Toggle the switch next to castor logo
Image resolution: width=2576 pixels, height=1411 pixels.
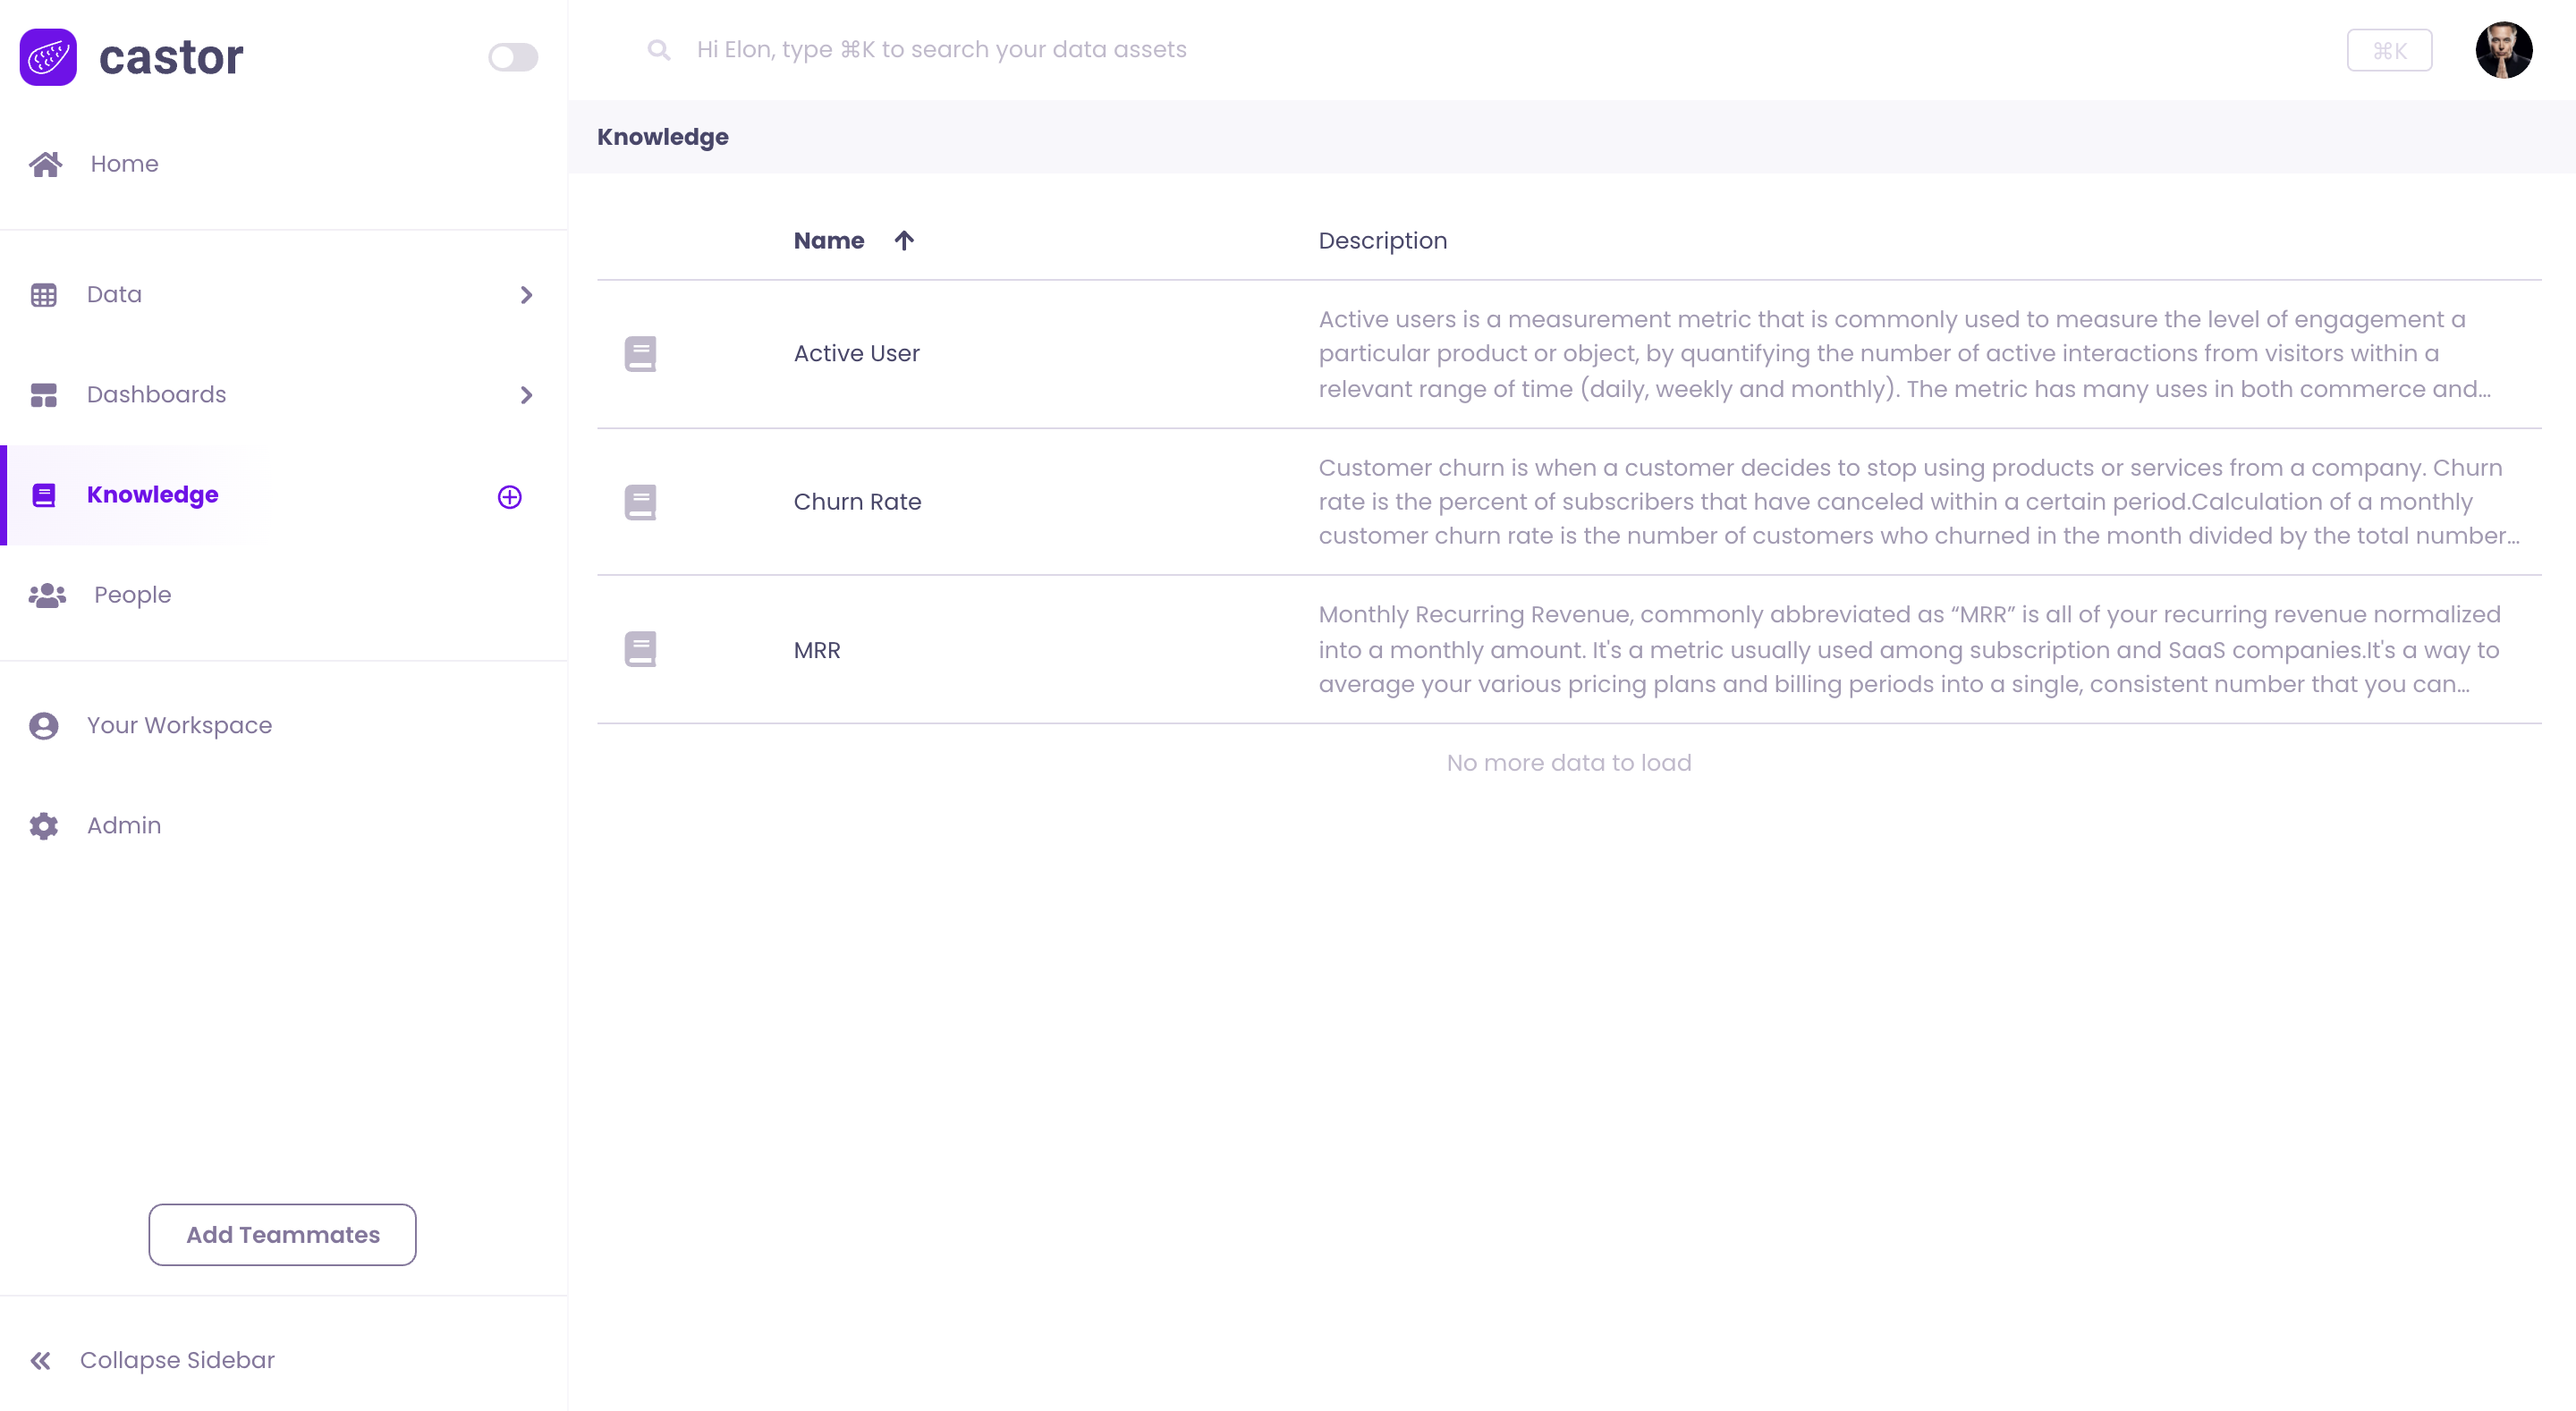[512, 57]
